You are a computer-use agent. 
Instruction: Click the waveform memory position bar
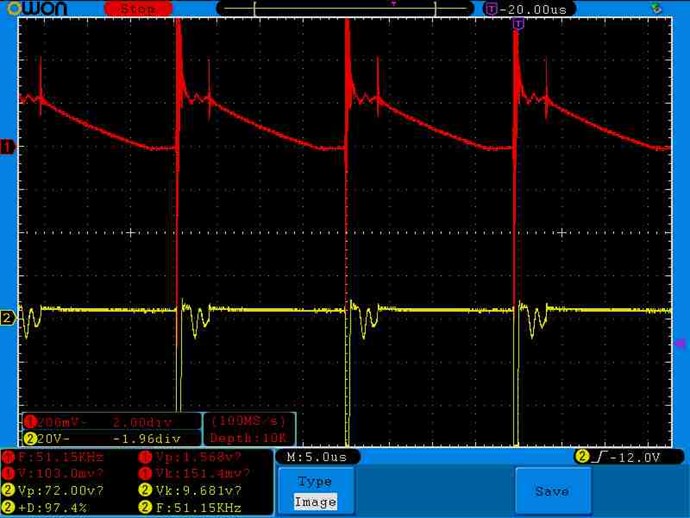[345, 8]
